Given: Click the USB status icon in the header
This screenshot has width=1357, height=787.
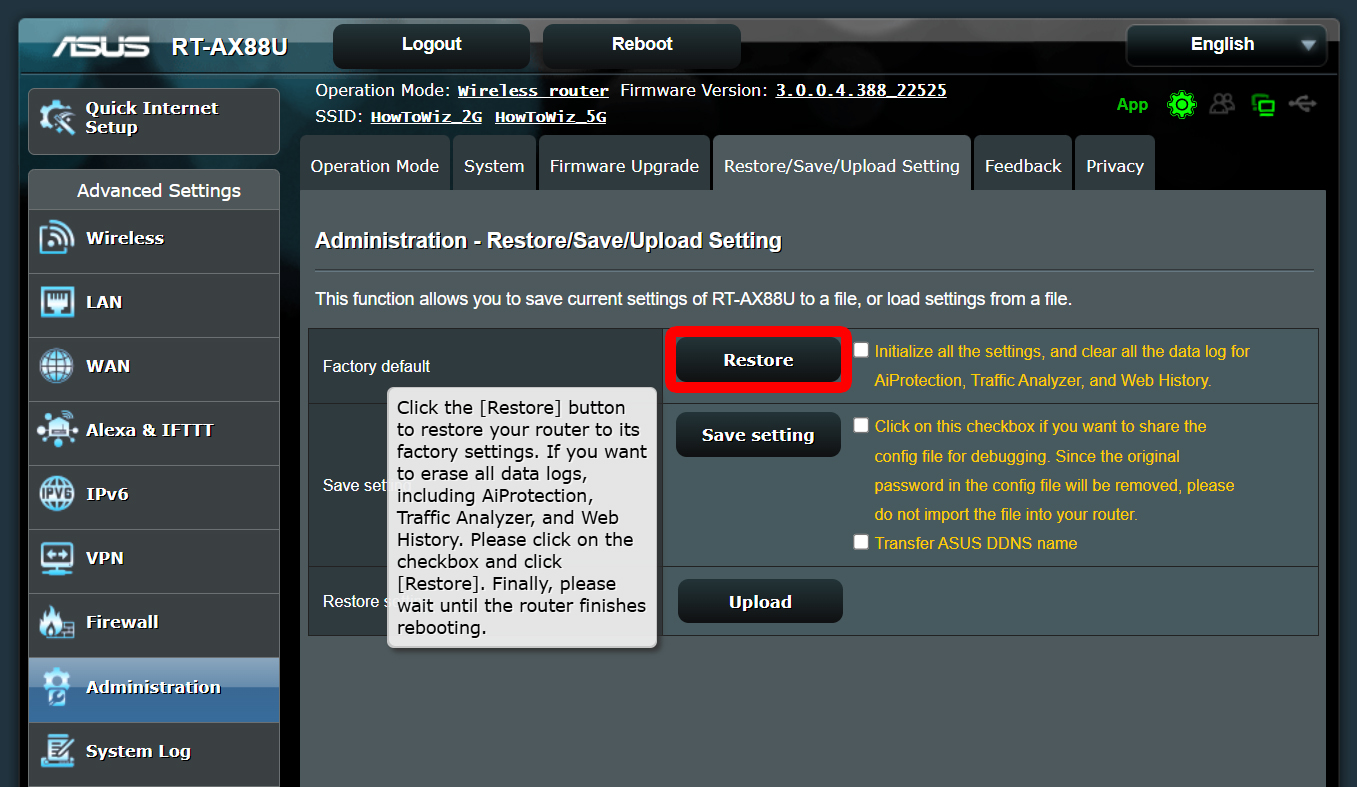Looking at the screenshot, I should [1303, 104].
